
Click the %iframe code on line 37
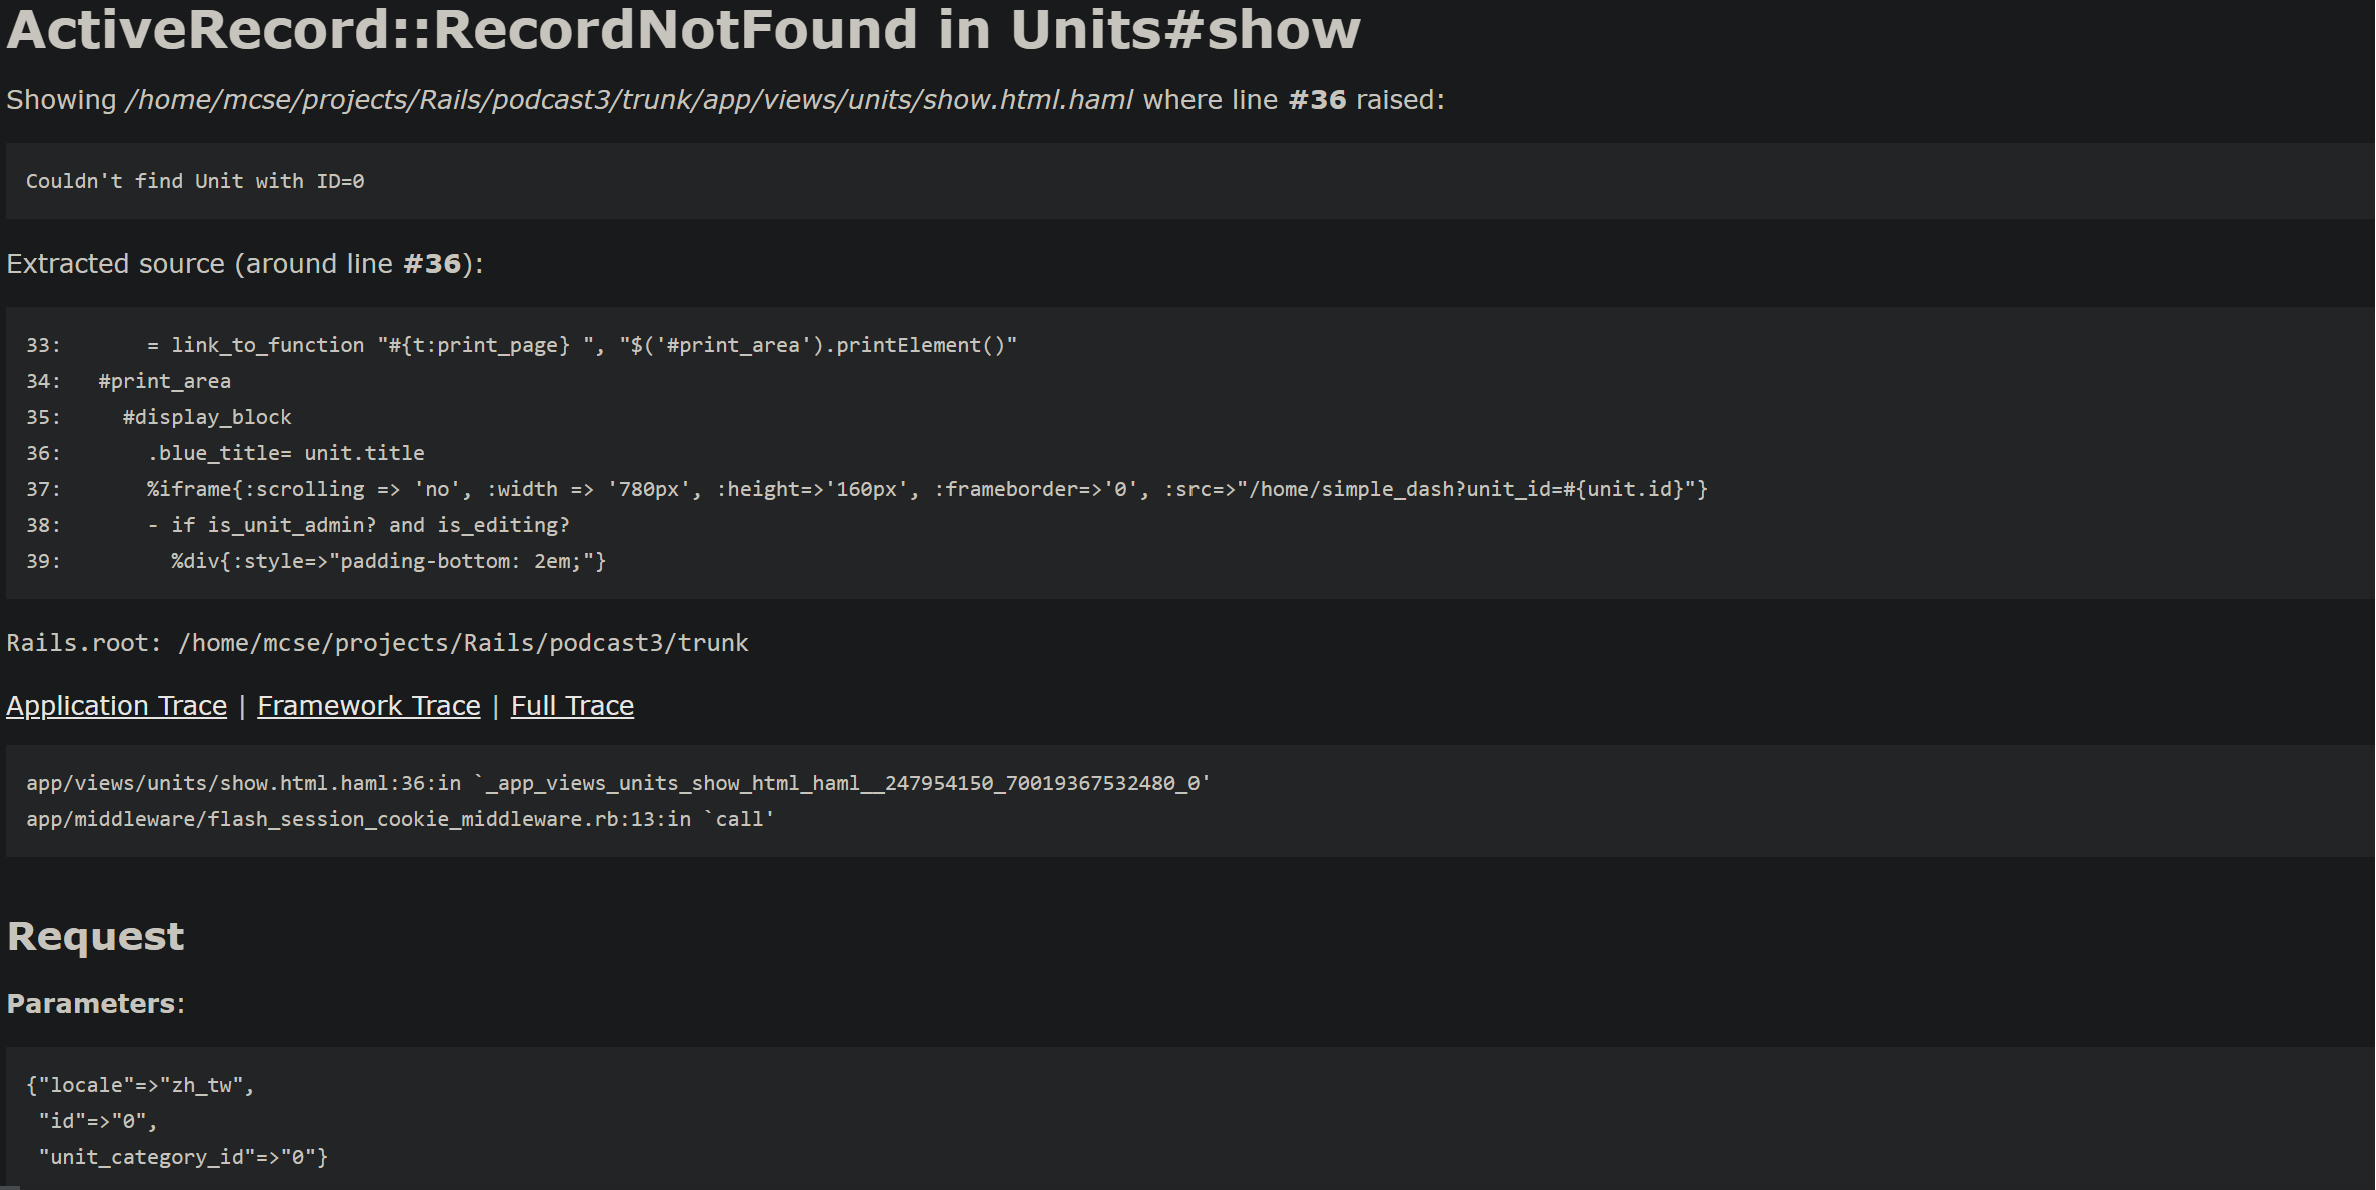point(927,489)
